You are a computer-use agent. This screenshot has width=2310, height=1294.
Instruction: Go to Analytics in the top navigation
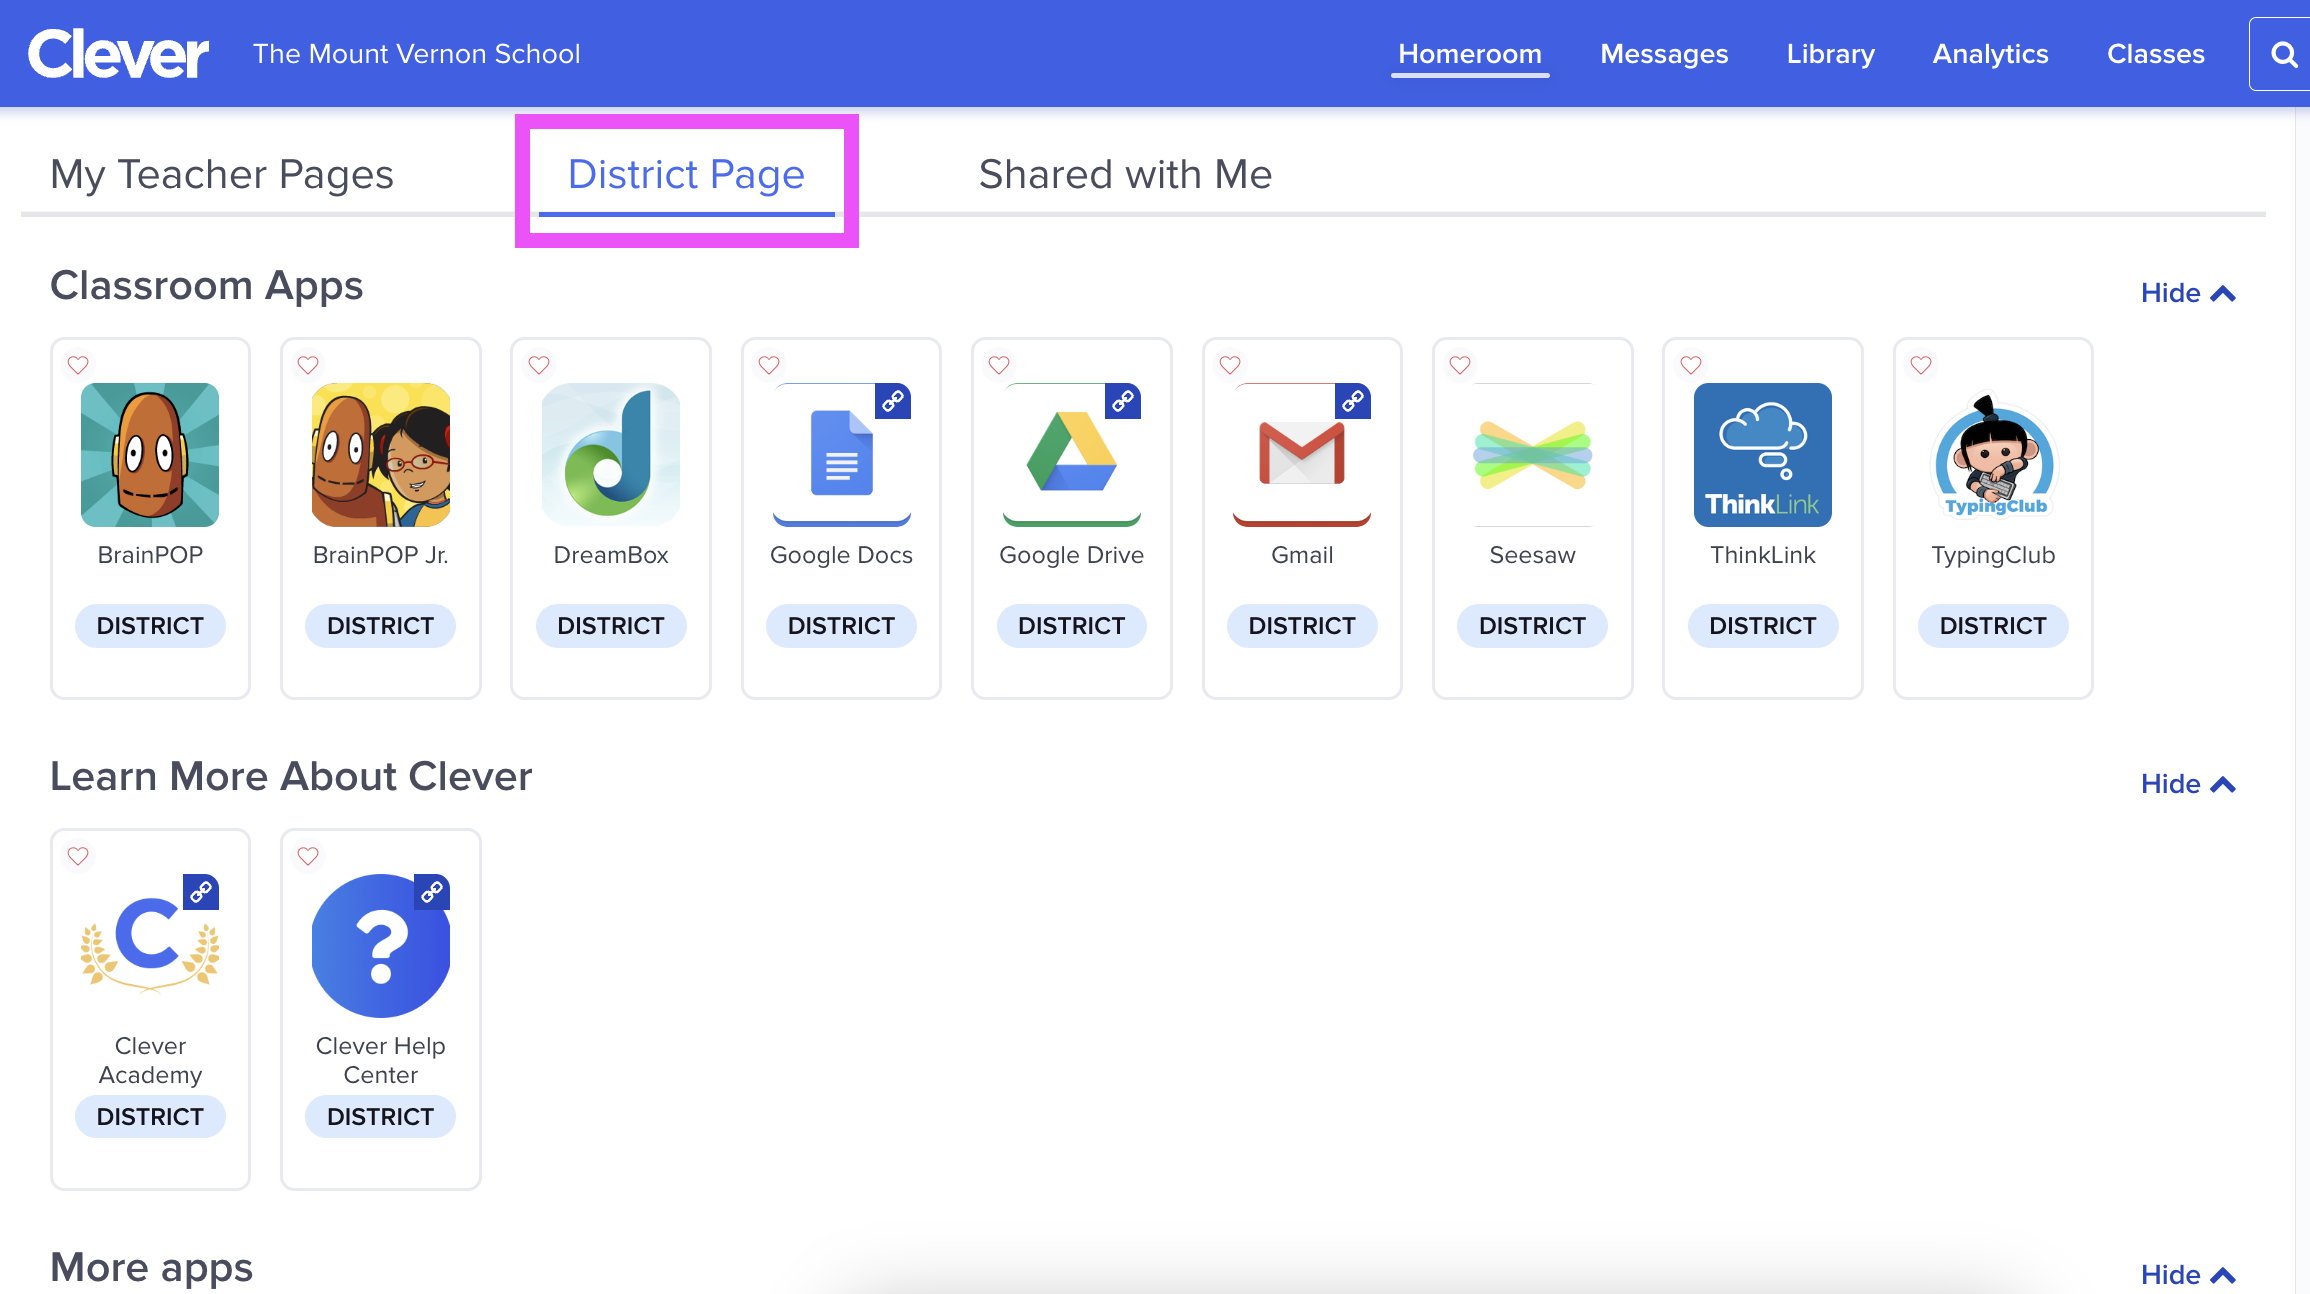click(1990, 54)
